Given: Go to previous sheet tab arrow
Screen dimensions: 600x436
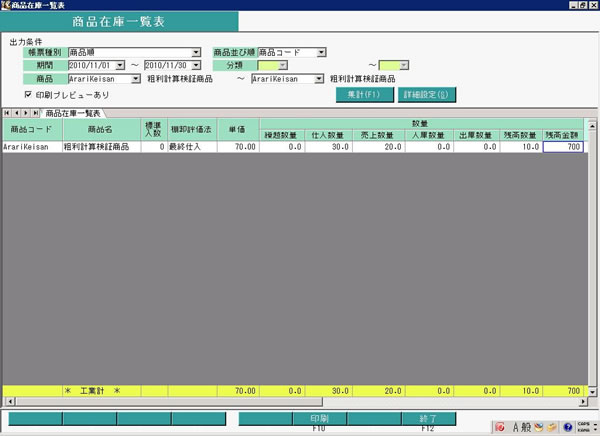Looking at the screenshot, I should [16, 113].
